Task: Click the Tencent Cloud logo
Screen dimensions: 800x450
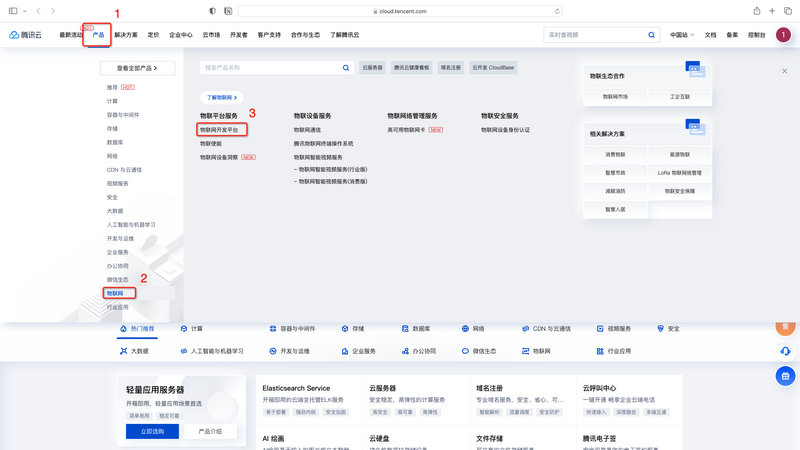Action: coord(26,35)
